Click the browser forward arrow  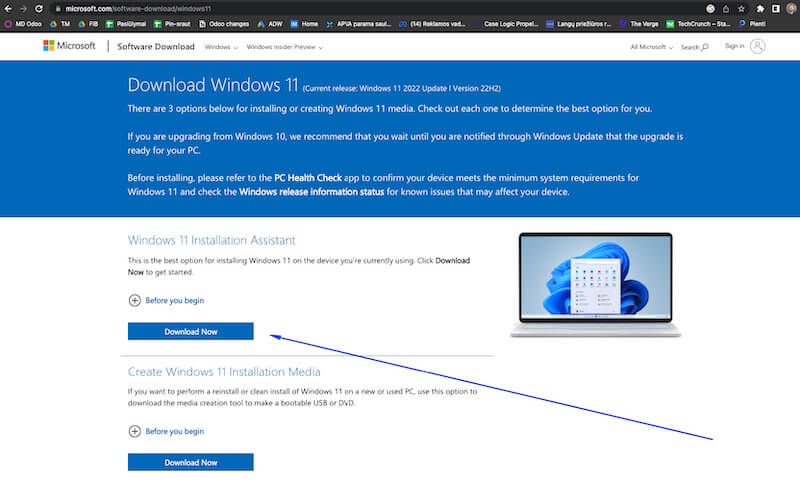coord(23,9)
